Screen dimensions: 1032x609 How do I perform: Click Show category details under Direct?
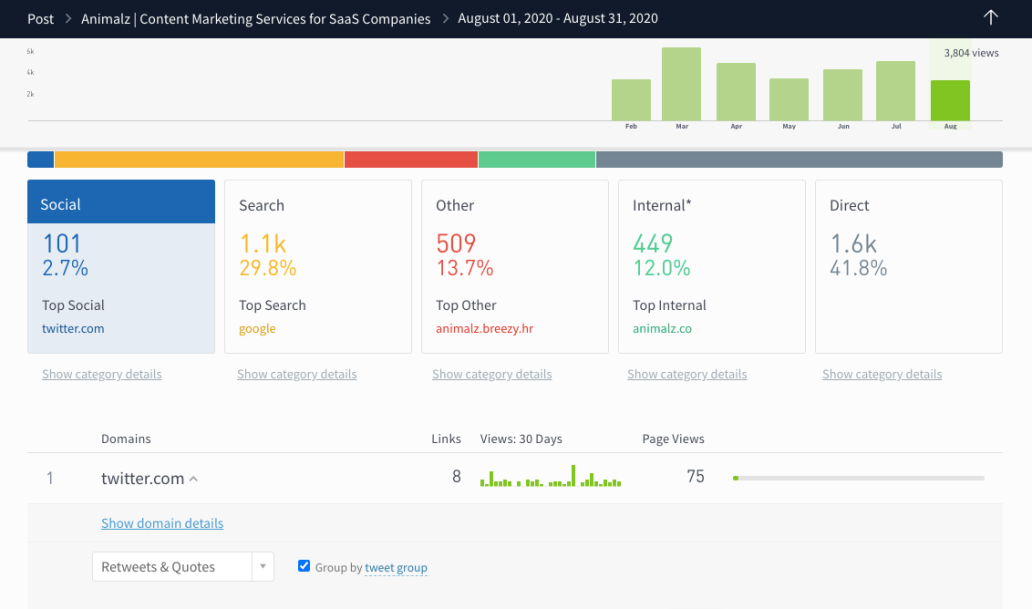[x=881, y=374]
